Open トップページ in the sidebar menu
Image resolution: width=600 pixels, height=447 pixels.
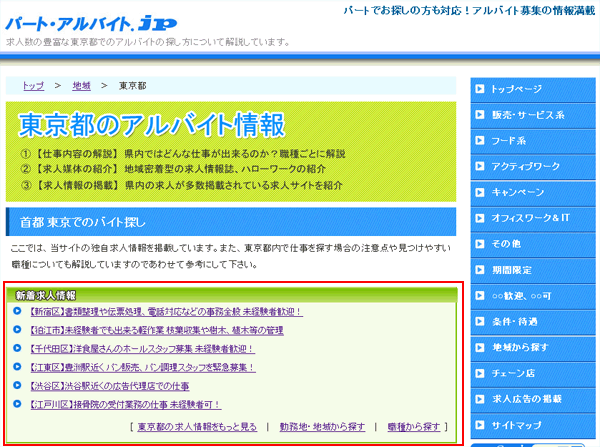(x=533, y=90)
